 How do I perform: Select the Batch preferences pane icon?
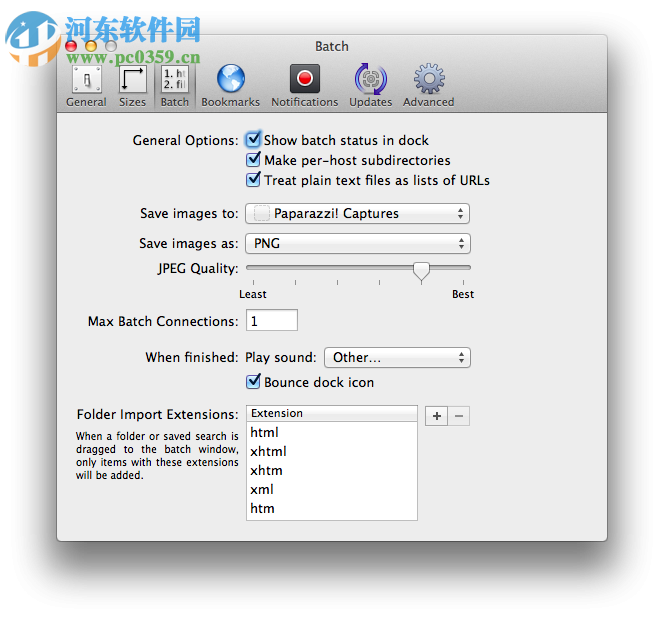[174, 79]
